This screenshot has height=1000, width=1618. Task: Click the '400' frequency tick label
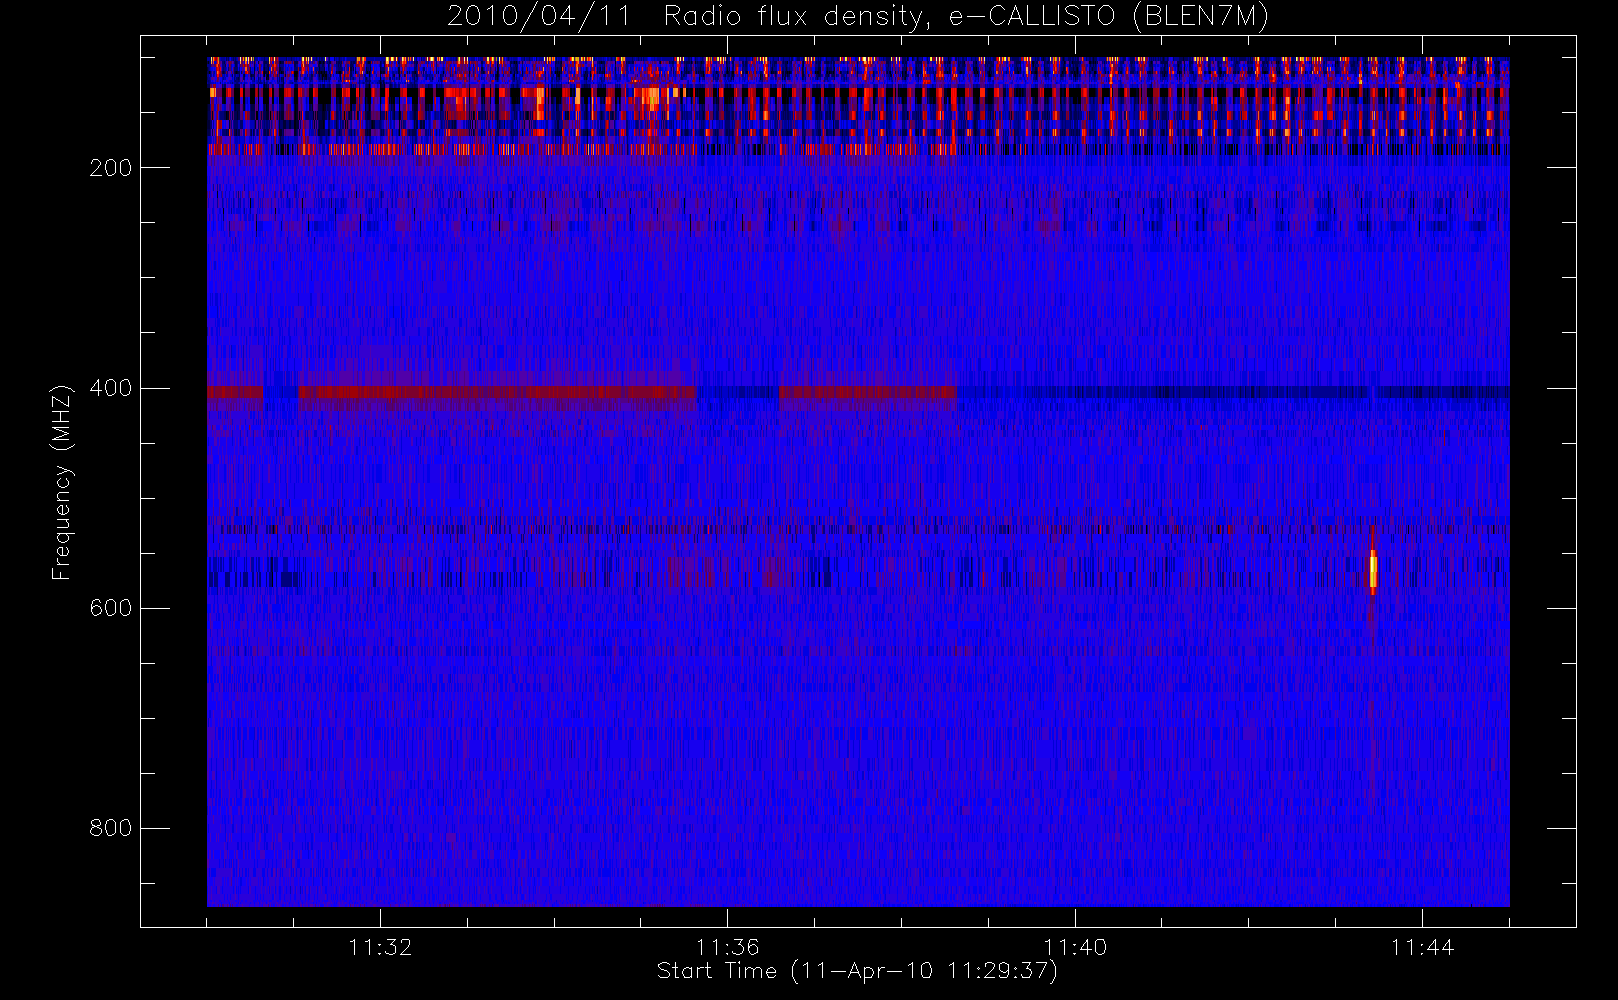tap(111, 388)
